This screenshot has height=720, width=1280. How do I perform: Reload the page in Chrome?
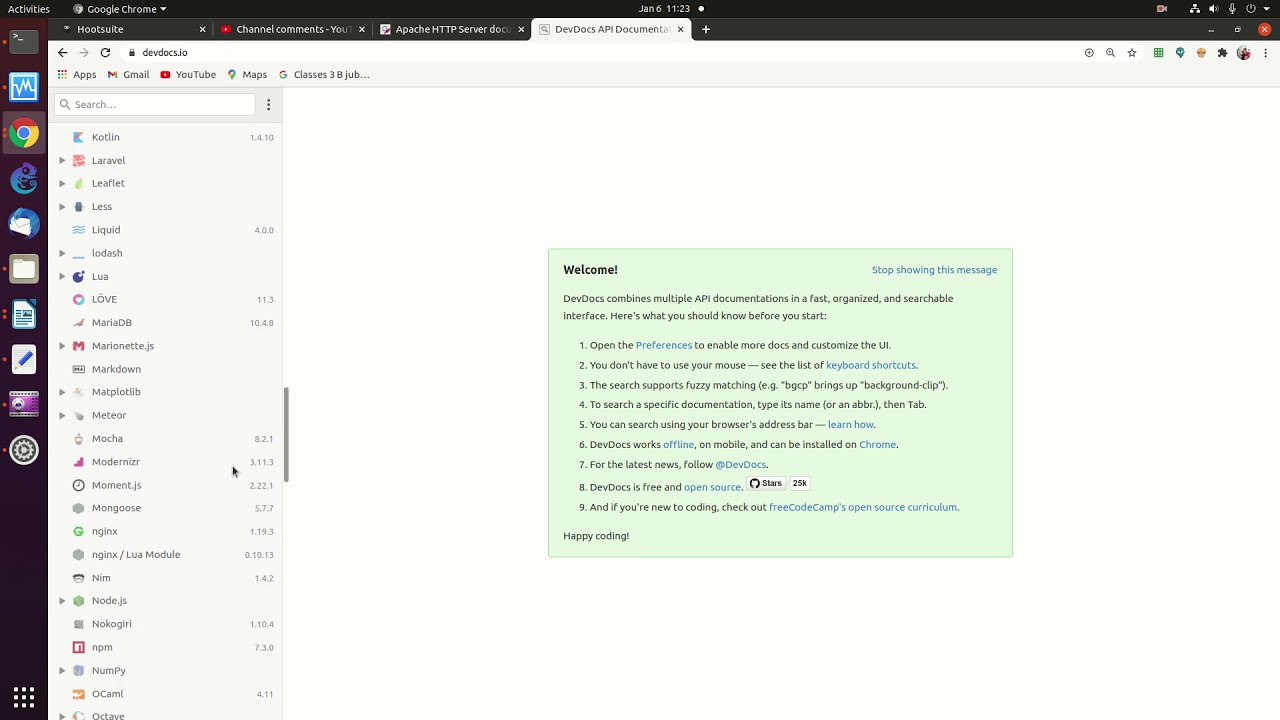click(105, 52)
